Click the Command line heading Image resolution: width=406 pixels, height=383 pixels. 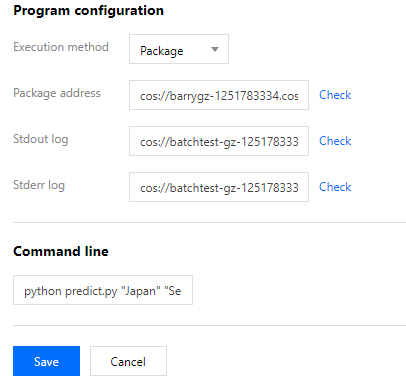61,251
